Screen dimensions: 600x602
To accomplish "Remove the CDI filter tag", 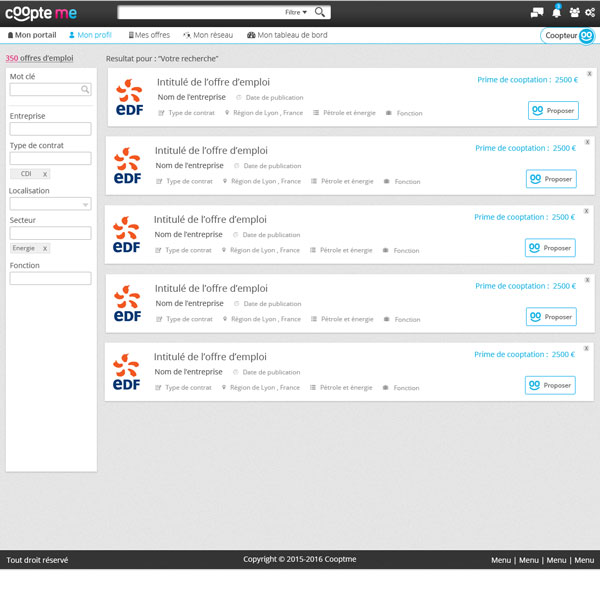I will (45, 174).
